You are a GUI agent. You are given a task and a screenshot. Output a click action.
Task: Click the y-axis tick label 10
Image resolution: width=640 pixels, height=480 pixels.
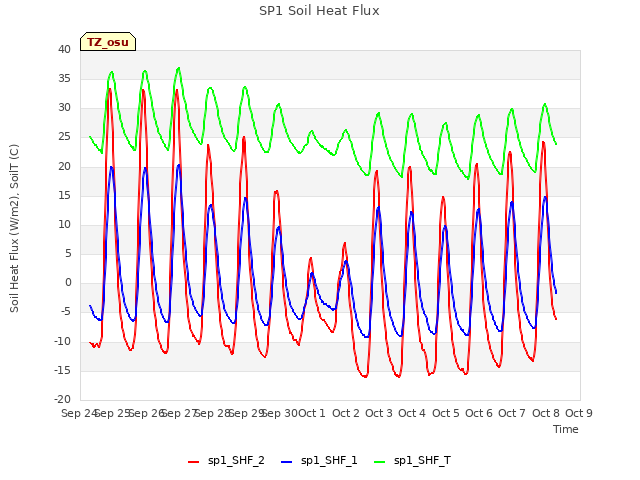(64, 224)
